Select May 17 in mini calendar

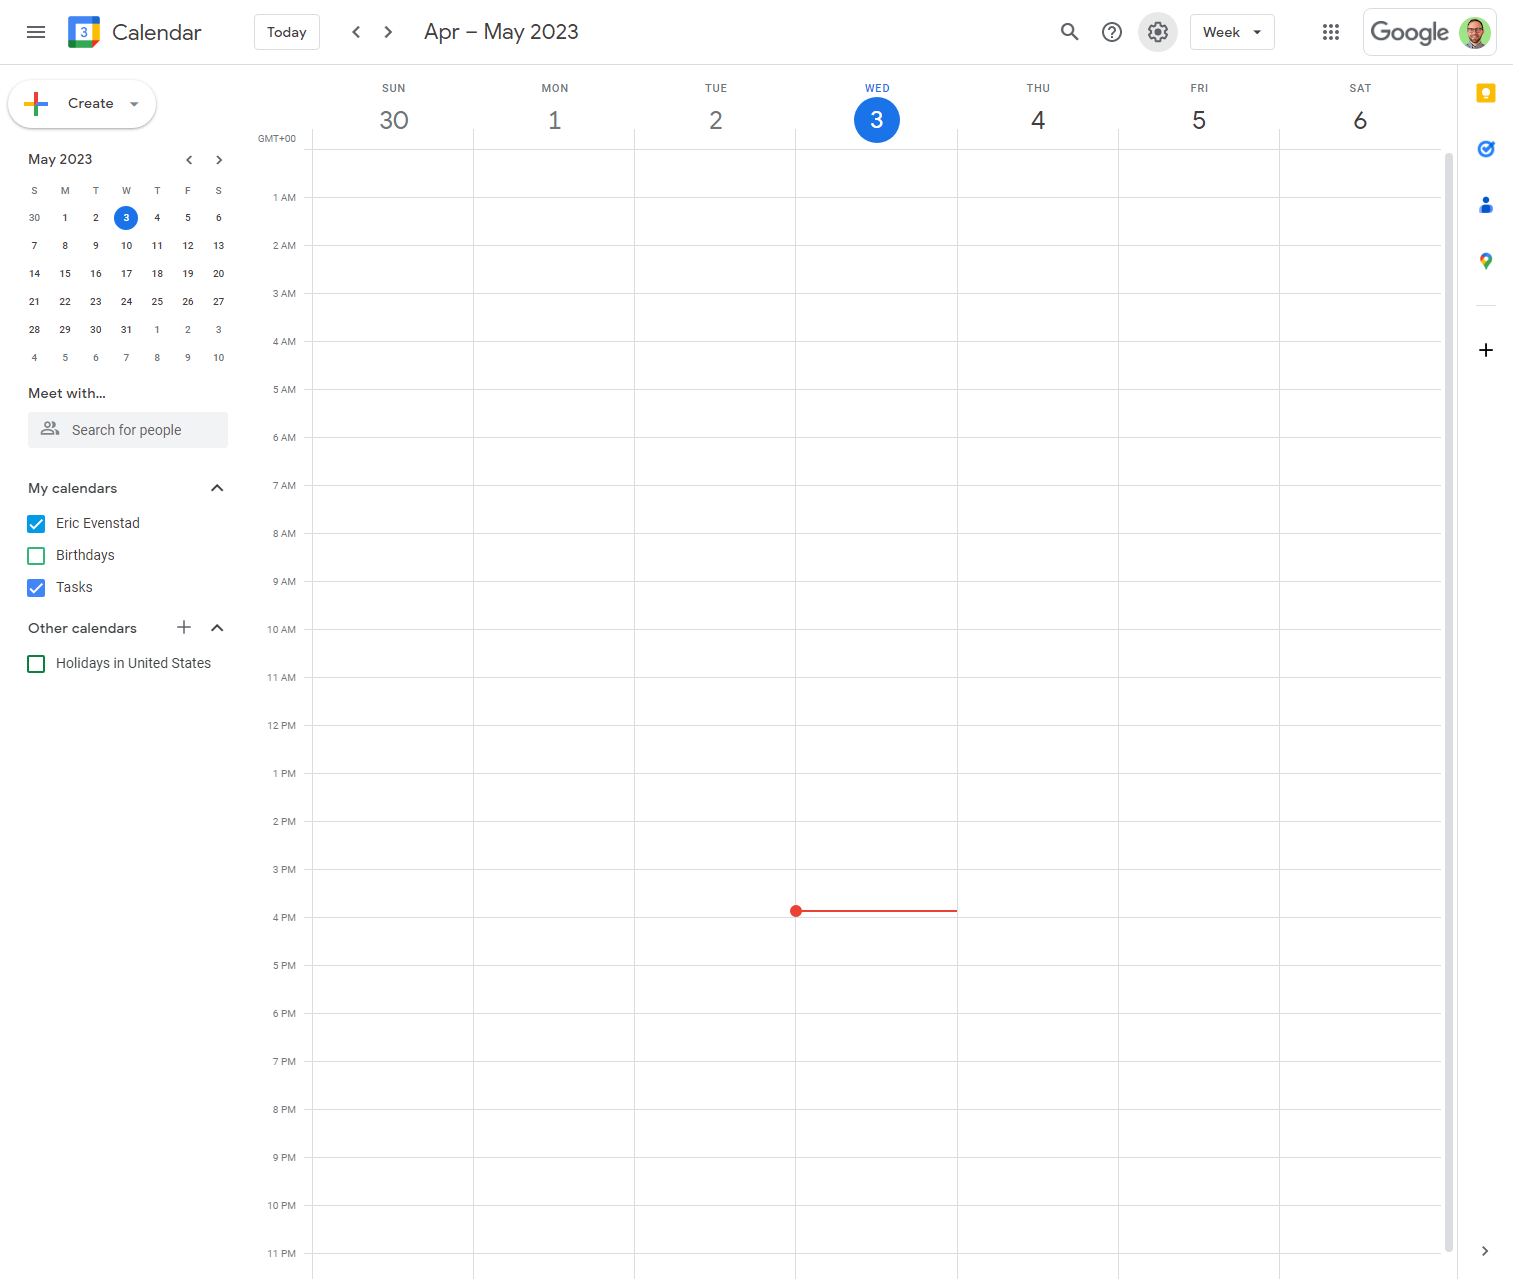(126, 274)
